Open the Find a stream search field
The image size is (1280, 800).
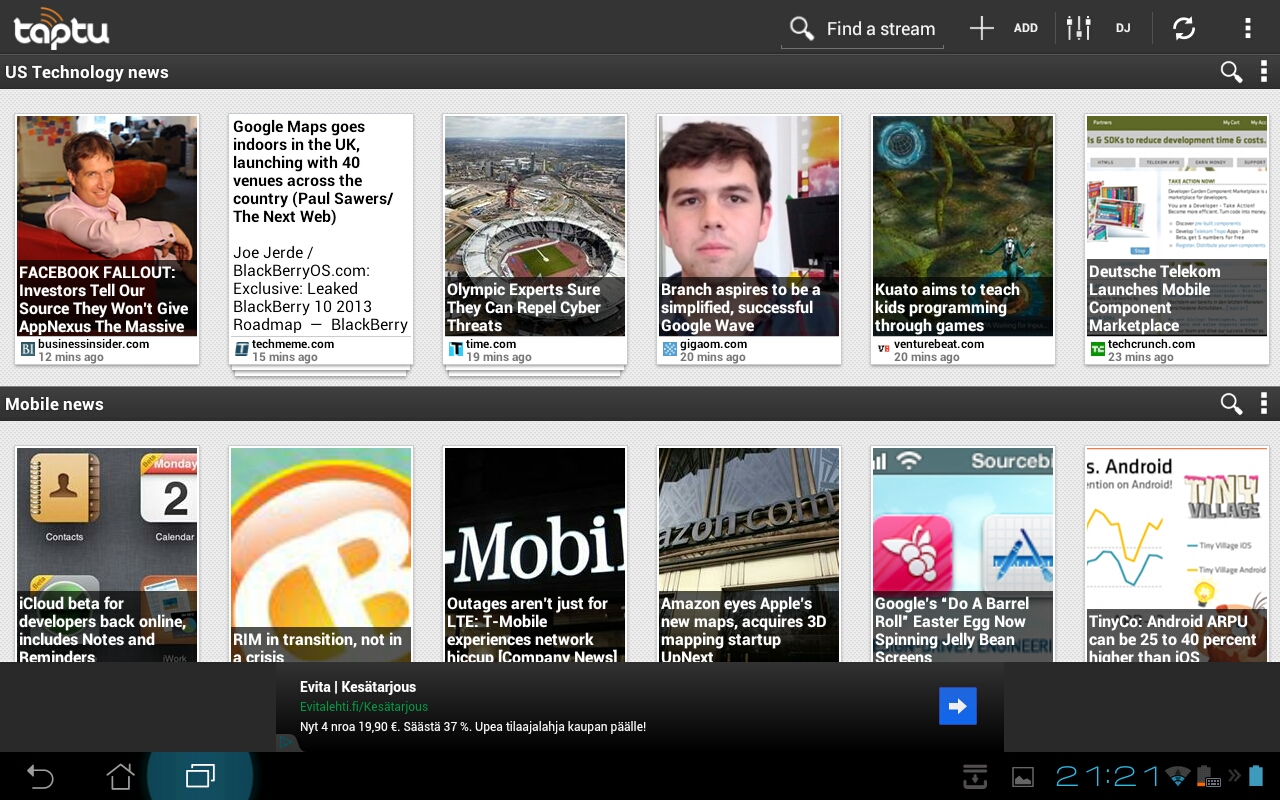tap(862, 29)
